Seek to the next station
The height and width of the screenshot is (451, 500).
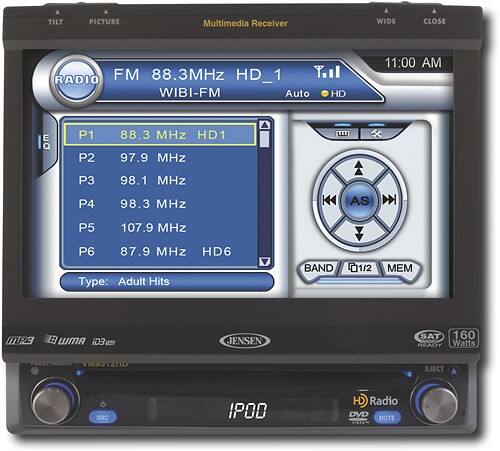pos(389,200)
